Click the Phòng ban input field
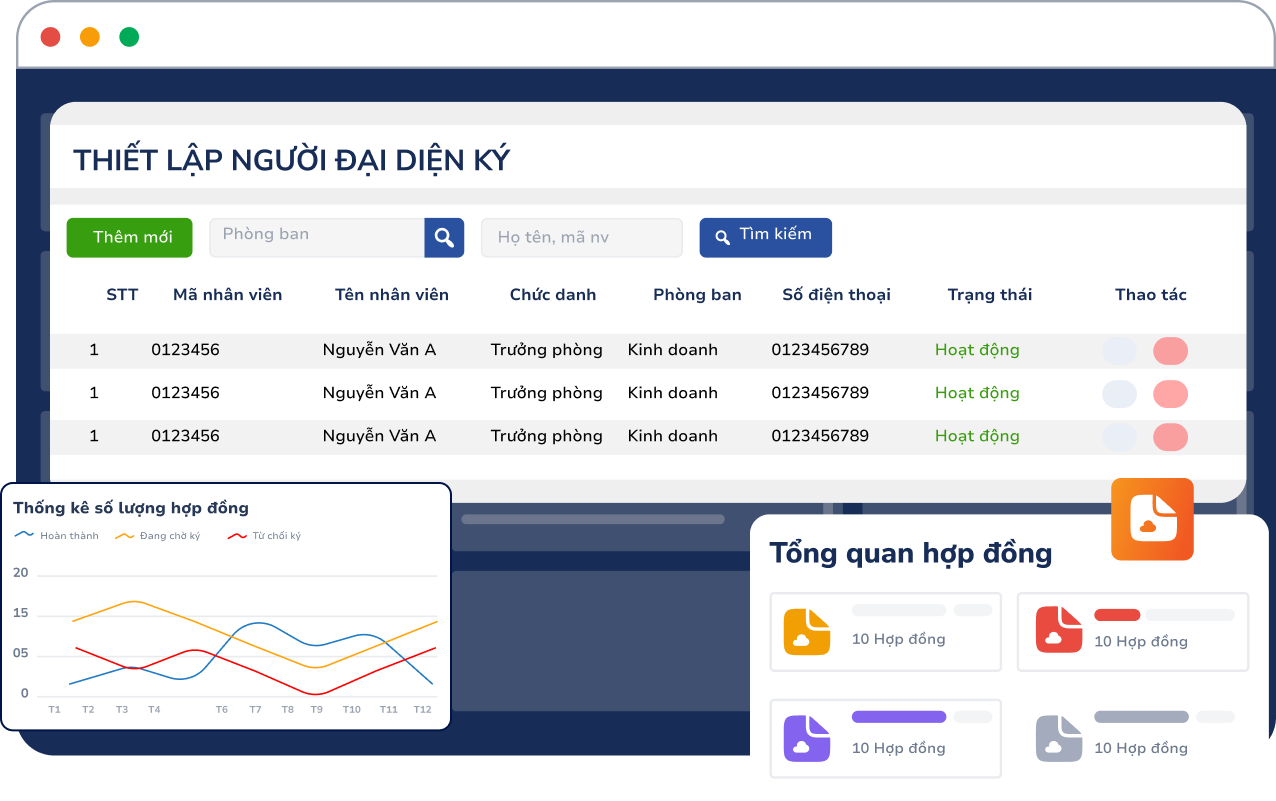The image size is (1276, 801). coord(316,238)
